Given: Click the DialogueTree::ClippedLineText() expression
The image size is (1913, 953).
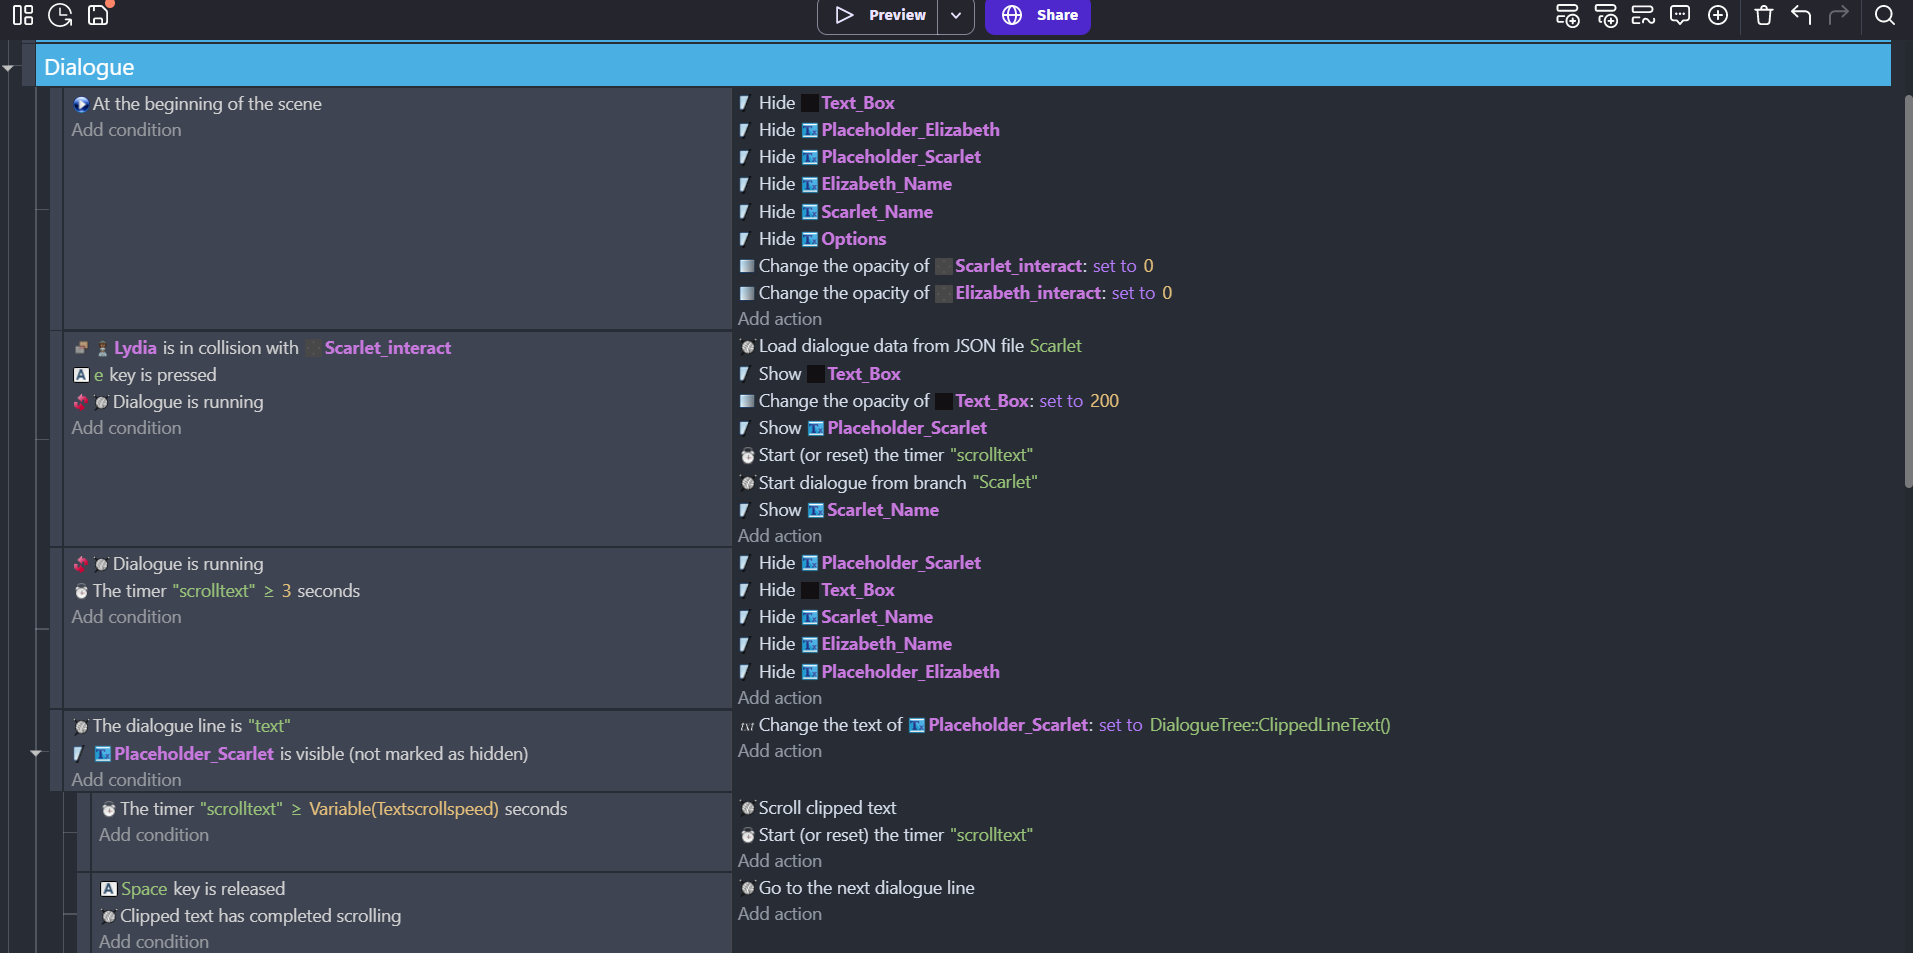Looking at the screenshot, I should (1270, 725).
